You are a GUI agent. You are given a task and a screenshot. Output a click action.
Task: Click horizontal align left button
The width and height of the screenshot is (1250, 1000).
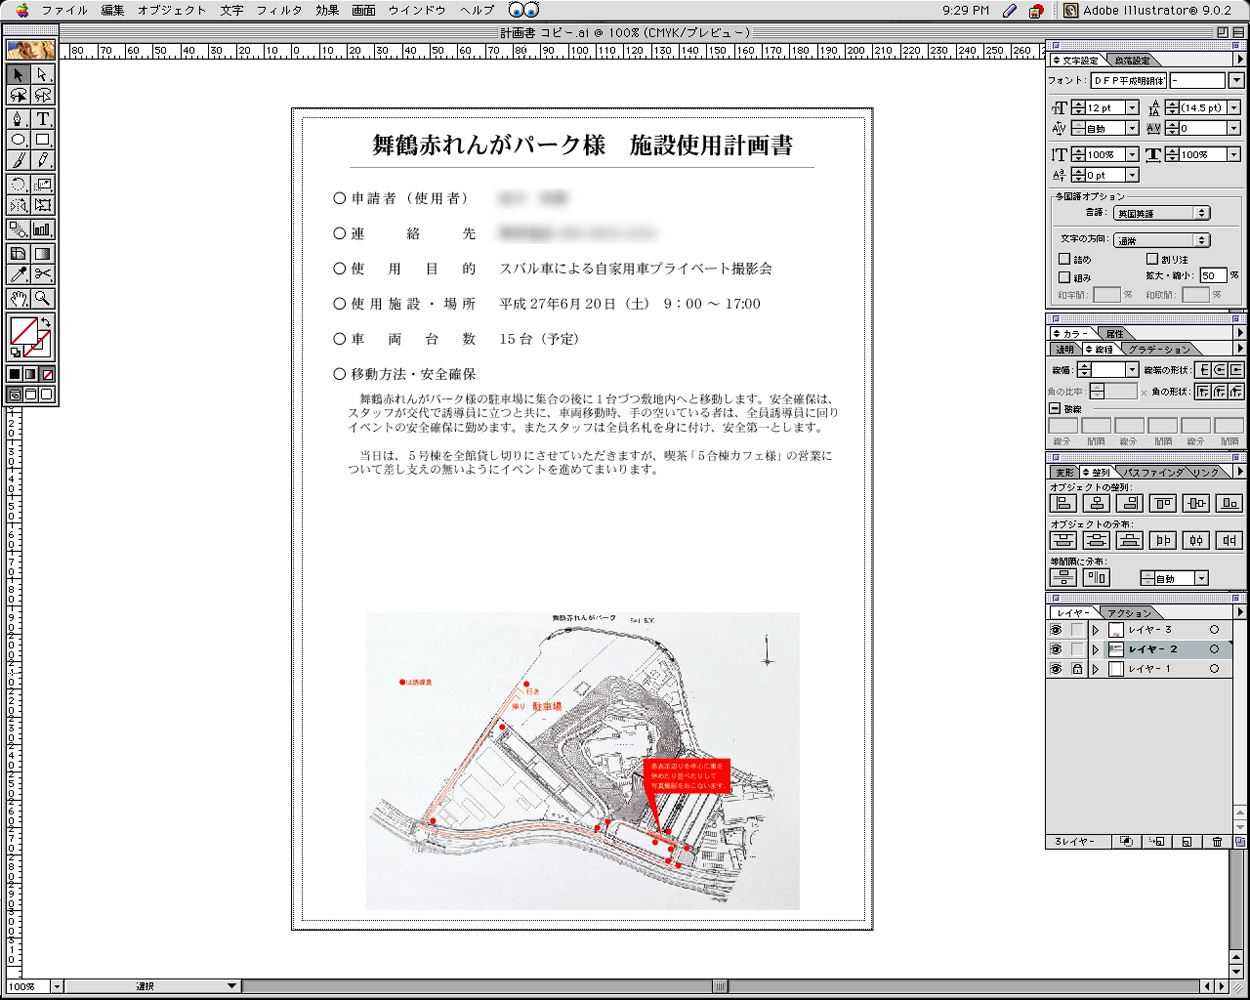point(1063,504)
